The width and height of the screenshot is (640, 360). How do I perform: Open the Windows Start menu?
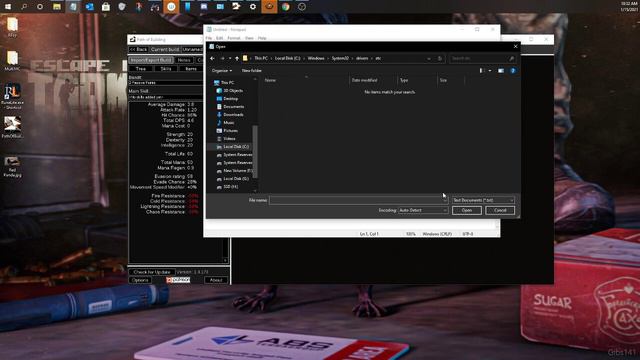pos(8,7)
